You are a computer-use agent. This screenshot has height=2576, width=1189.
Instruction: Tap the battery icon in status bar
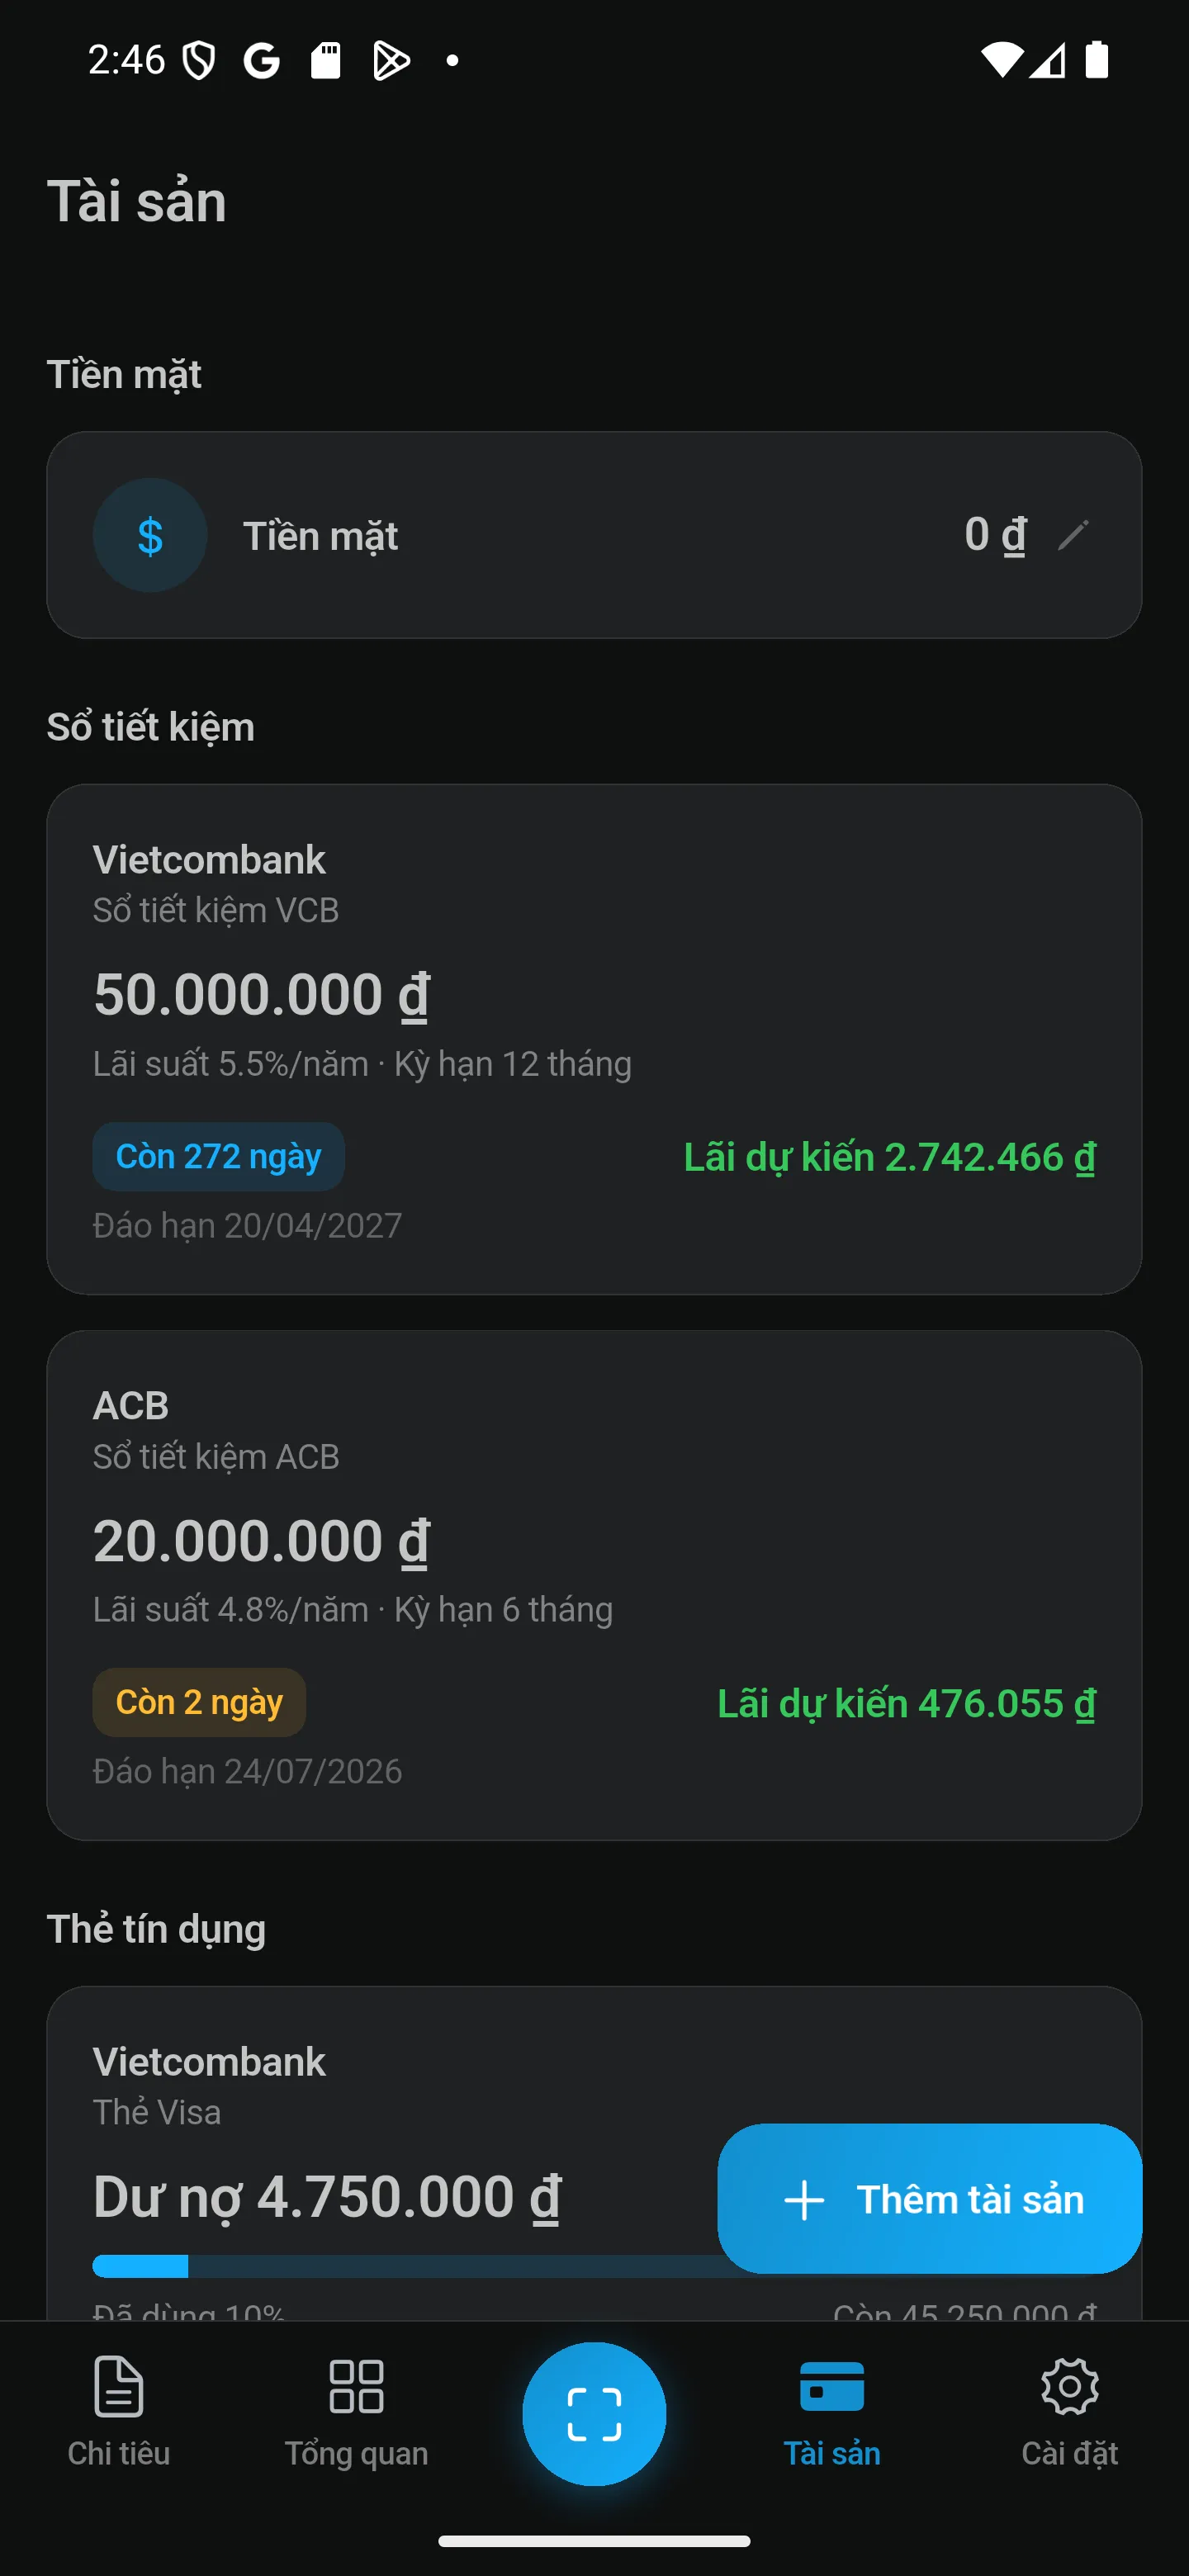1097,60
